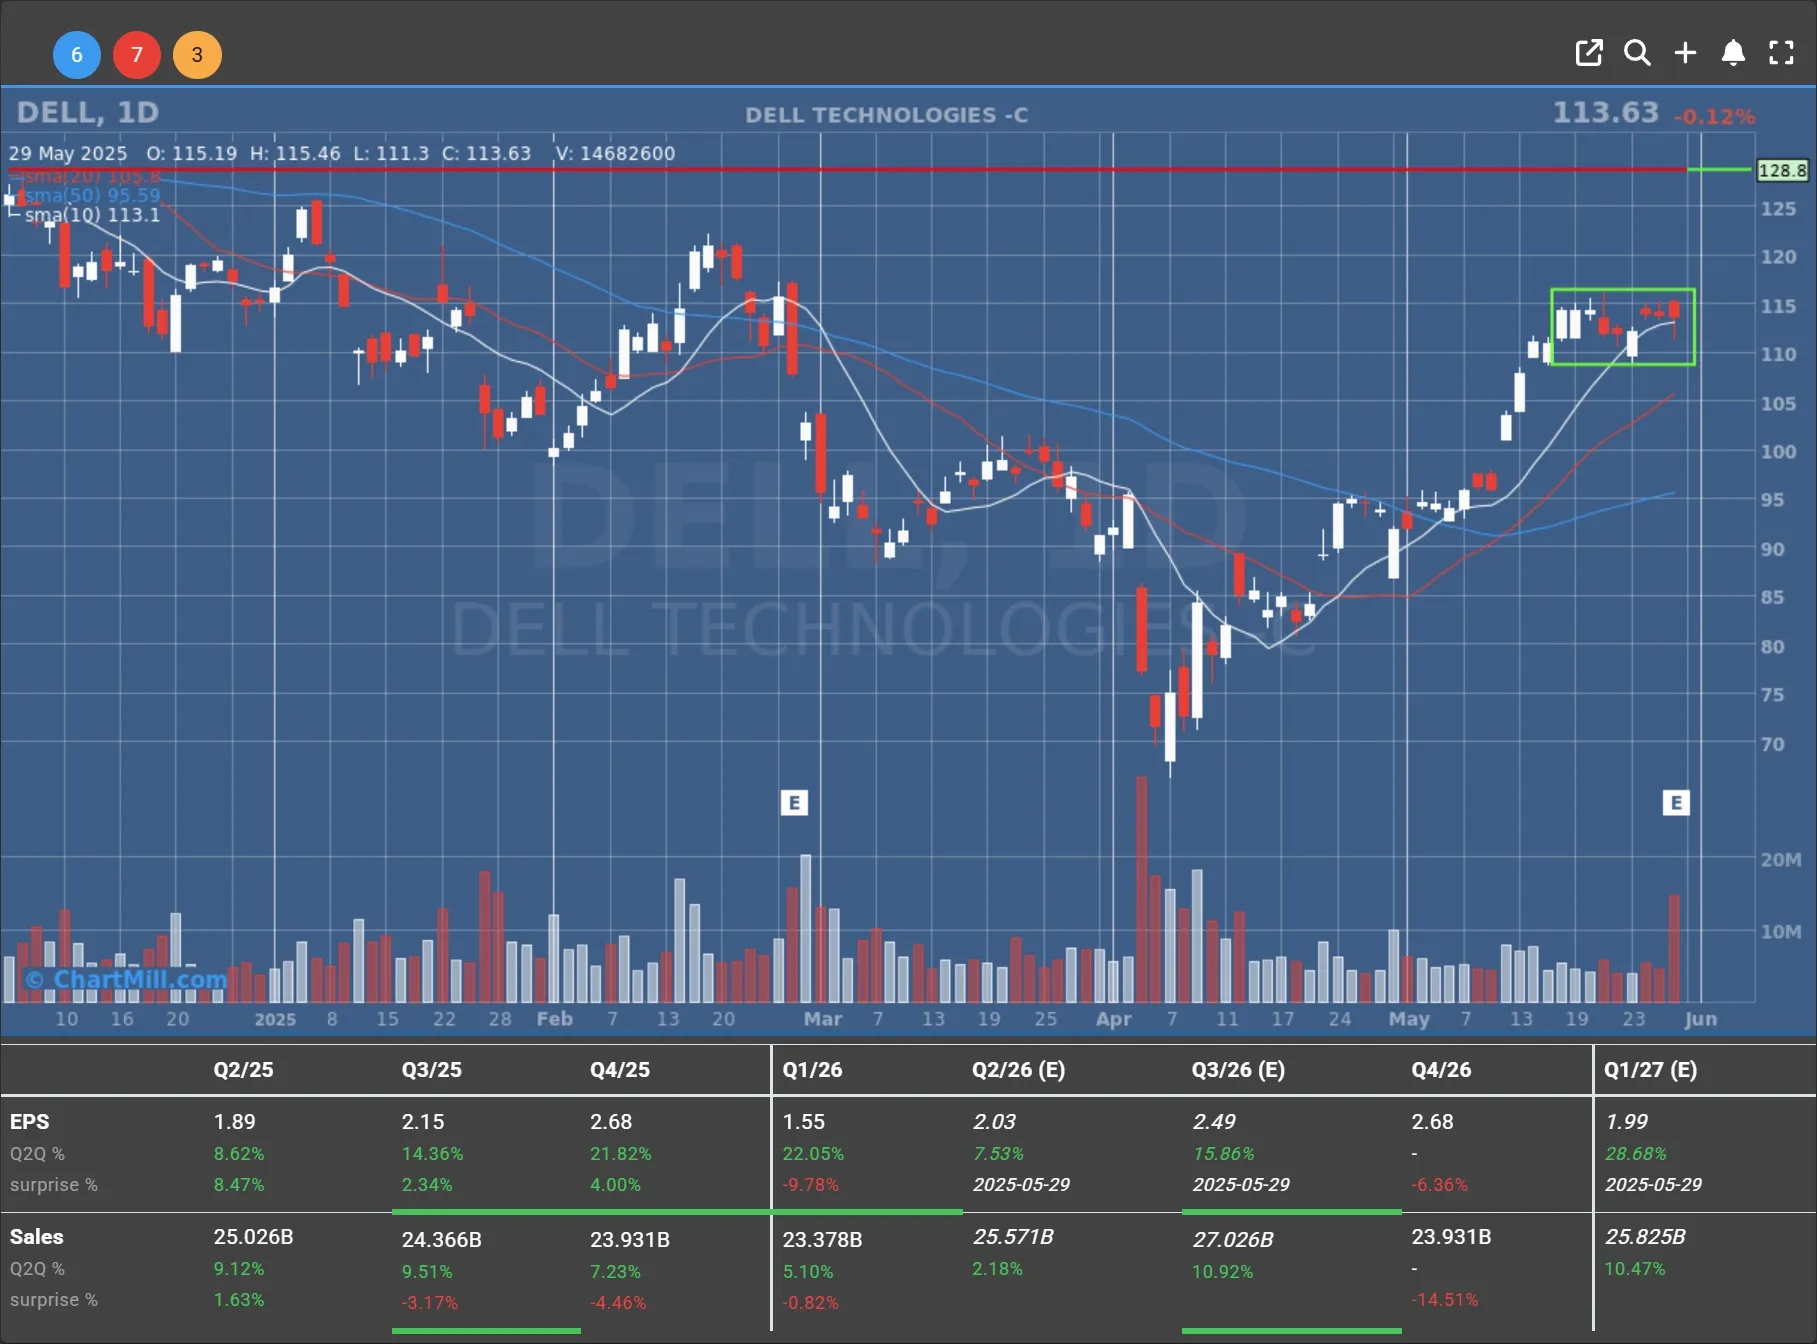Screen dimensions: 1817x1344
Task: Click the ChartMill.com watermark link
Action: point(127,980)
